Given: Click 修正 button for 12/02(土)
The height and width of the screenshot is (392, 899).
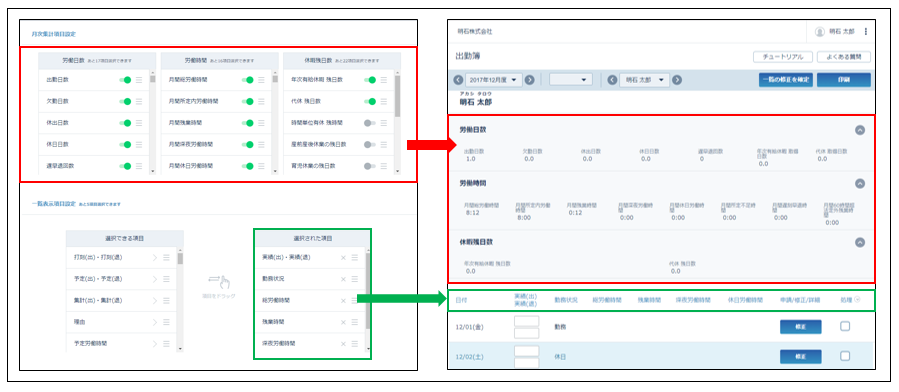Looking at the screenshot, I should (x=800, y=356).
